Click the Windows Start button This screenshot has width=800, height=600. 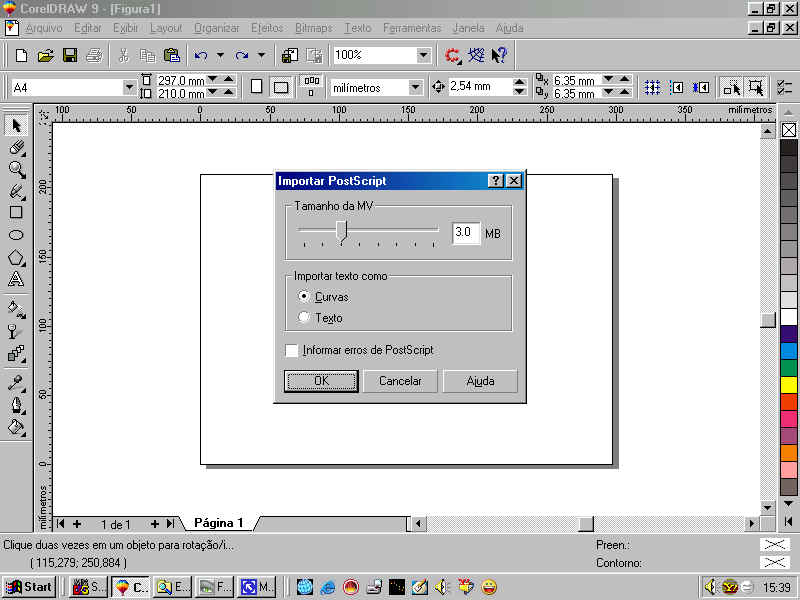click(30, 587)
